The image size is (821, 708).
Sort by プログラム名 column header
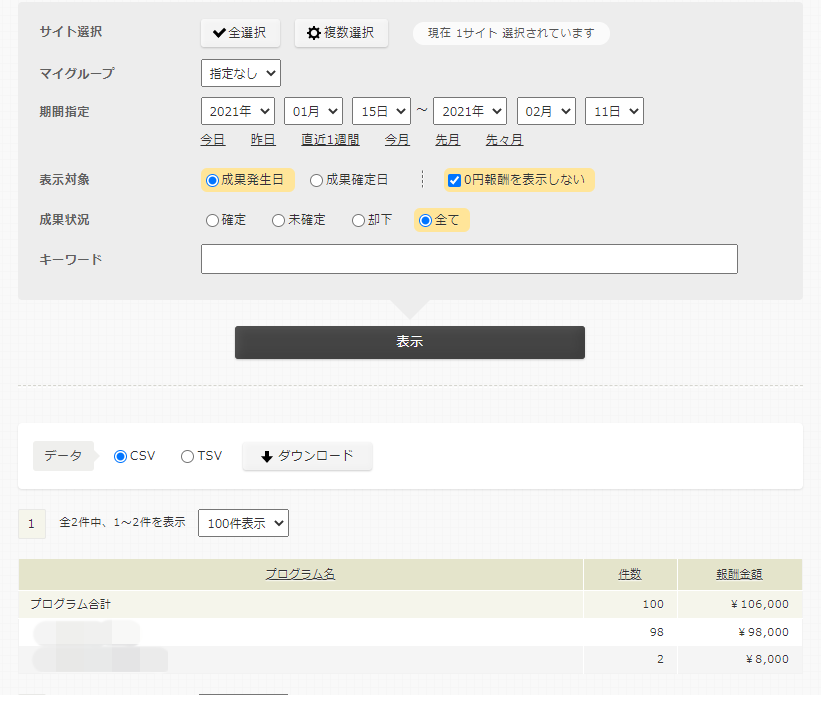[x=300, y=574]
